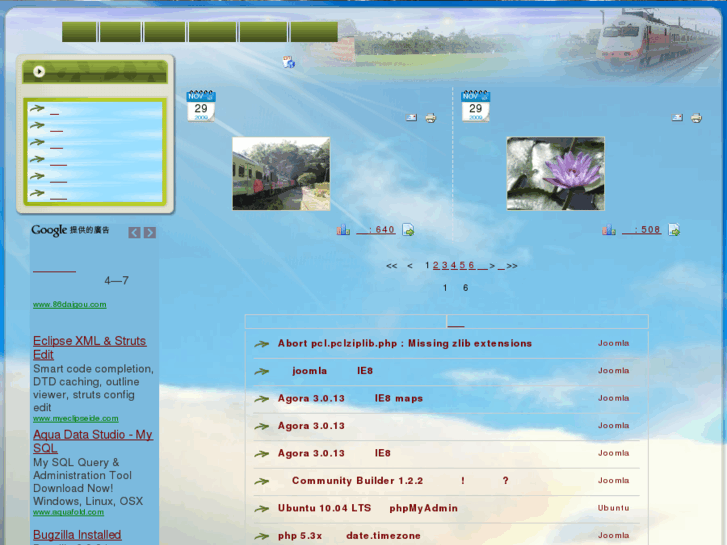The image size is (727, 545).
Task: Open the Agora 3.0.13 IE8 maps article
Action: [x=351, y=398]
